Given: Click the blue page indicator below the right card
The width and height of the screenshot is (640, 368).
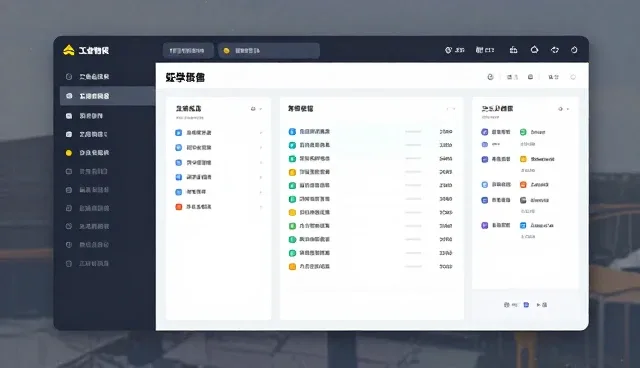Looking at the screenshot, I should click(x=526, y=305).
